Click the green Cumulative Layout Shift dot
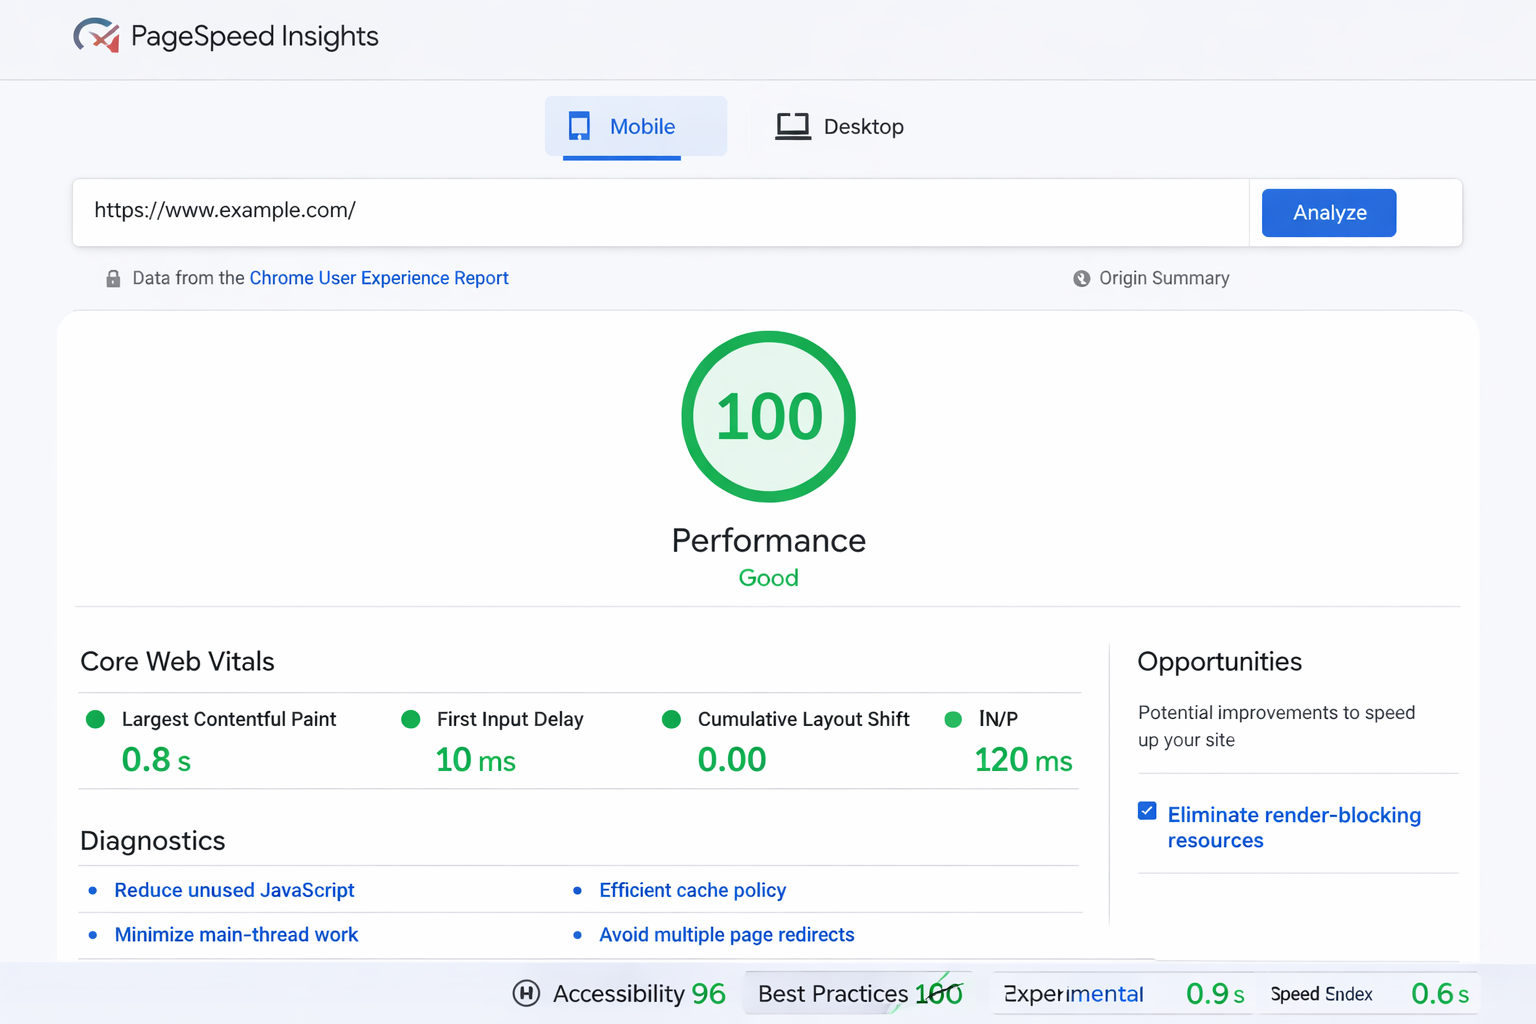 tap(672, 719)
